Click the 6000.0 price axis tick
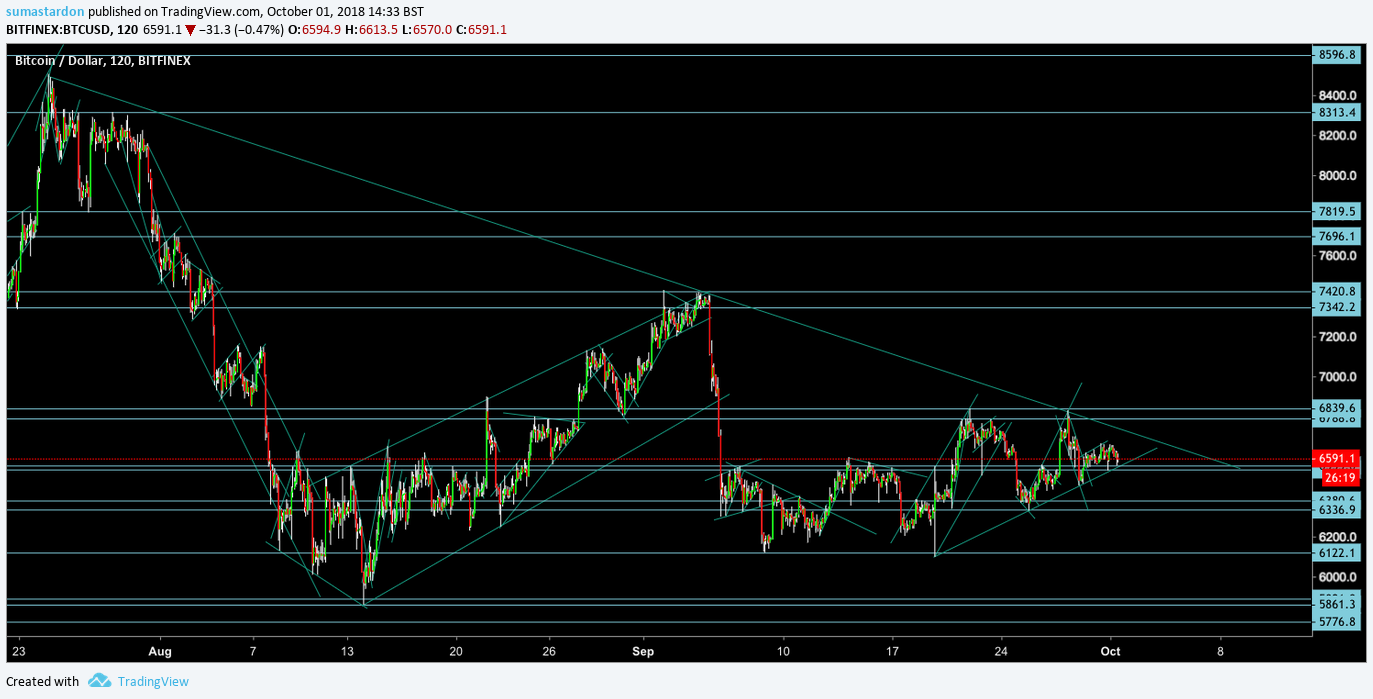This screenshot has height=699, width=1373. tap(1339, 577)
